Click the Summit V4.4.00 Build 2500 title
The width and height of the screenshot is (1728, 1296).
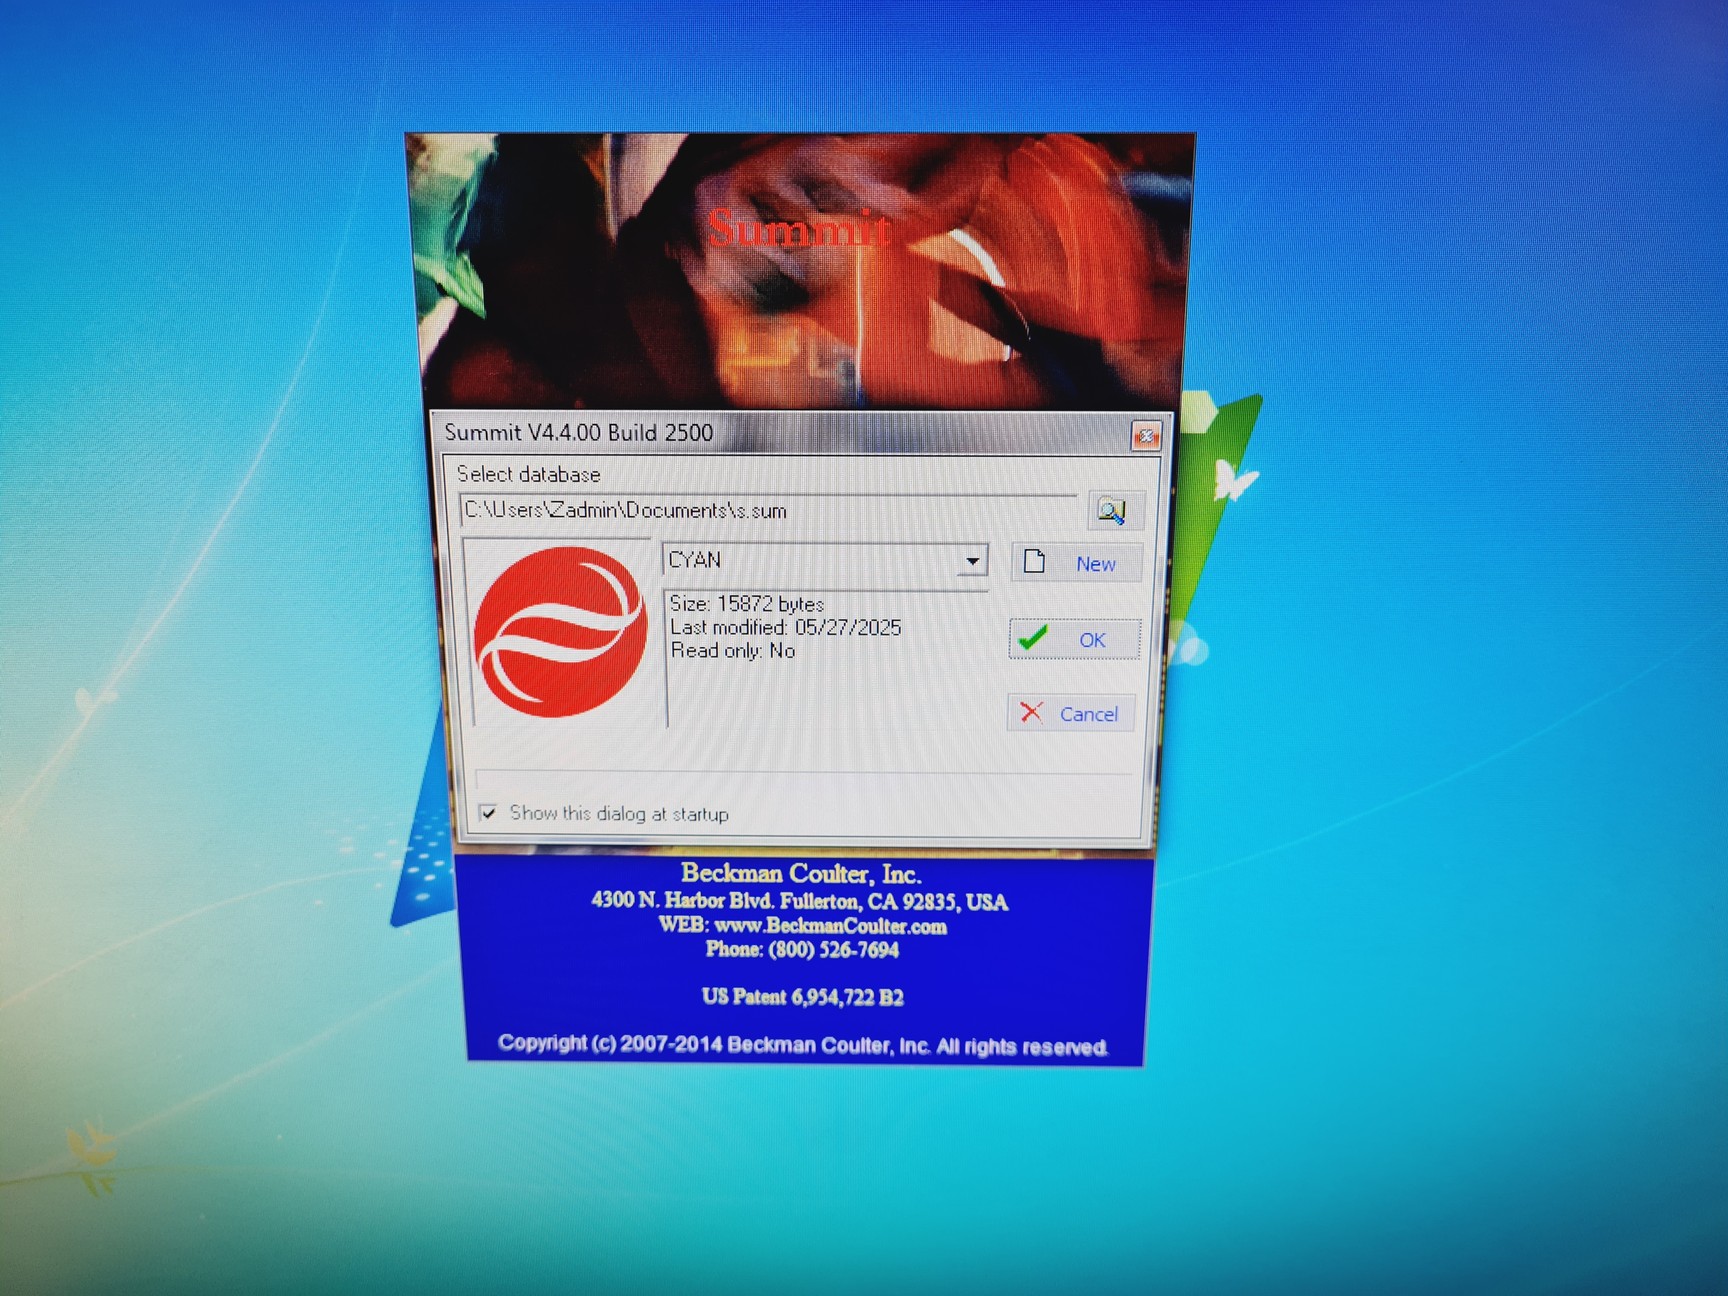(579, 433)
